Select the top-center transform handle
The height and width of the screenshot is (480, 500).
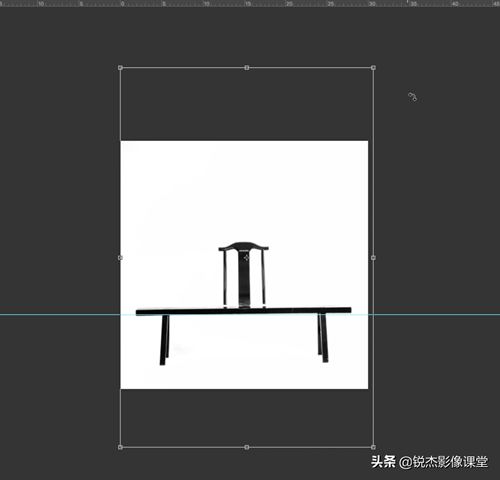247,68
